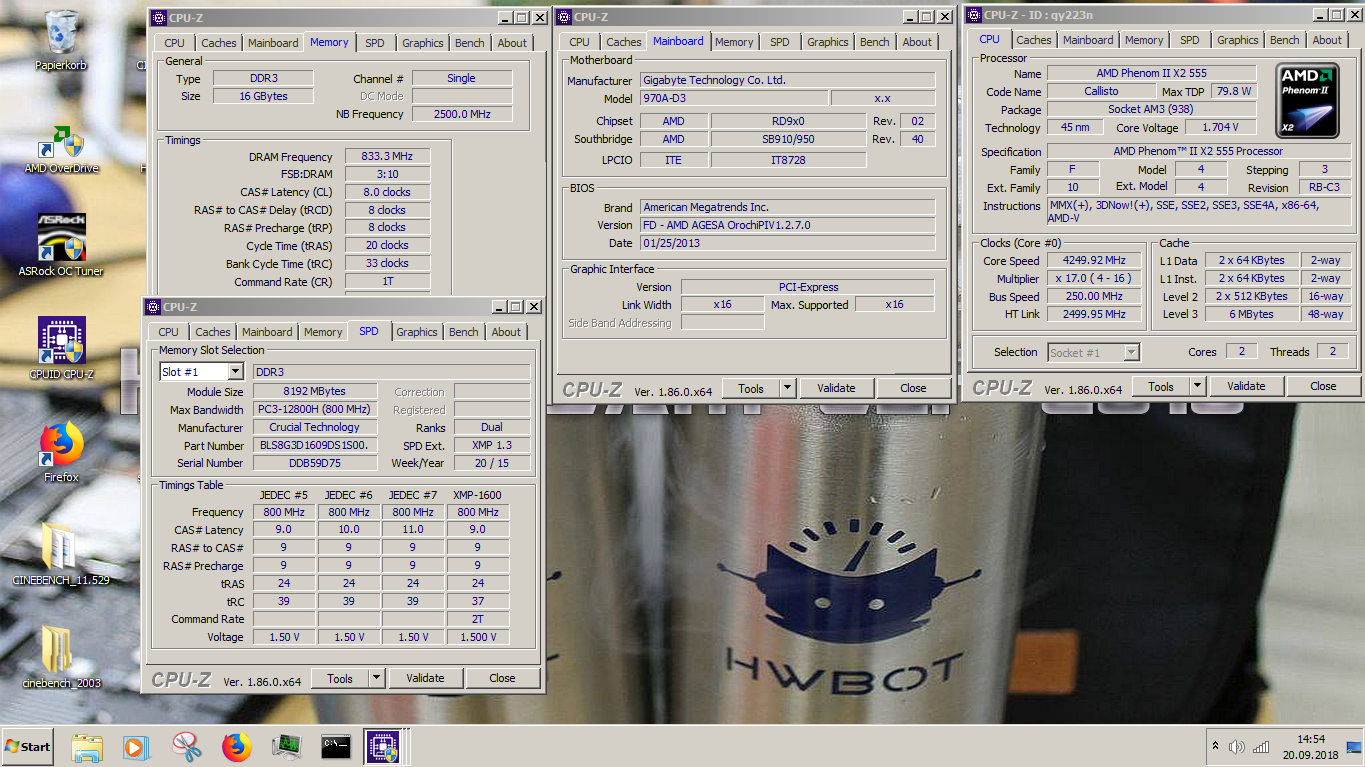This screenshot has width=1365, height=767.
Task: Open the volume control tray icon
Action: [1238, 746]
